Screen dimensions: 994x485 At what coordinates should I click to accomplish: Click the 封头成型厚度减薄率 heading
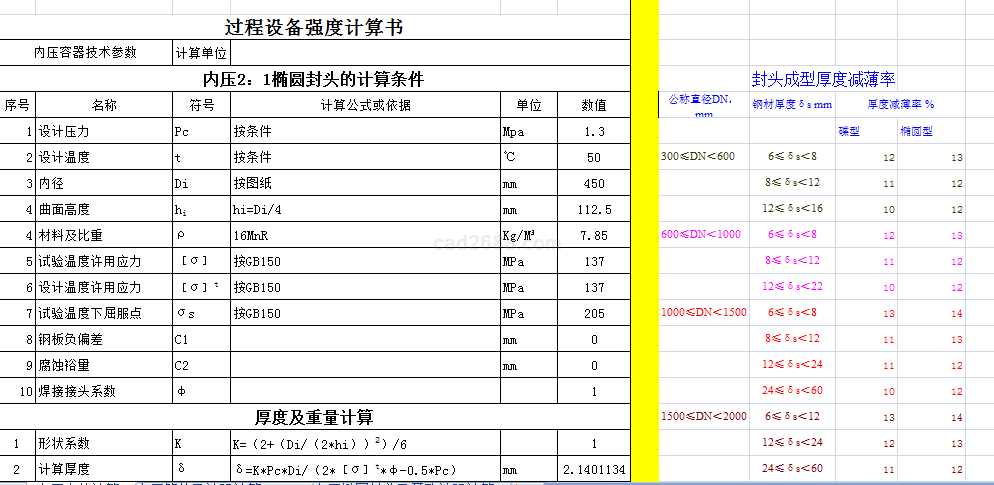tap(822, 79)
